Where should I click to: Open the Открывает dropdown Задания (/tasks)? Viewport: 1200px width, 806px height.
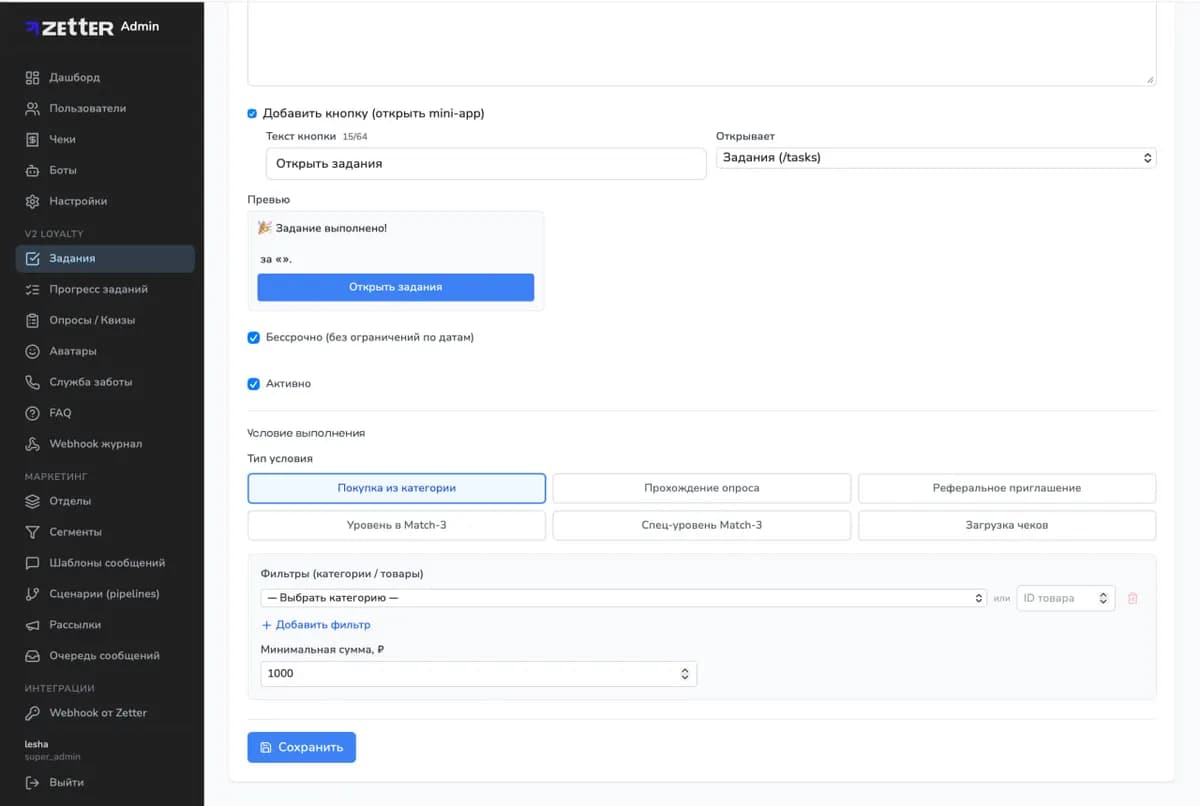tap(936, 158)
